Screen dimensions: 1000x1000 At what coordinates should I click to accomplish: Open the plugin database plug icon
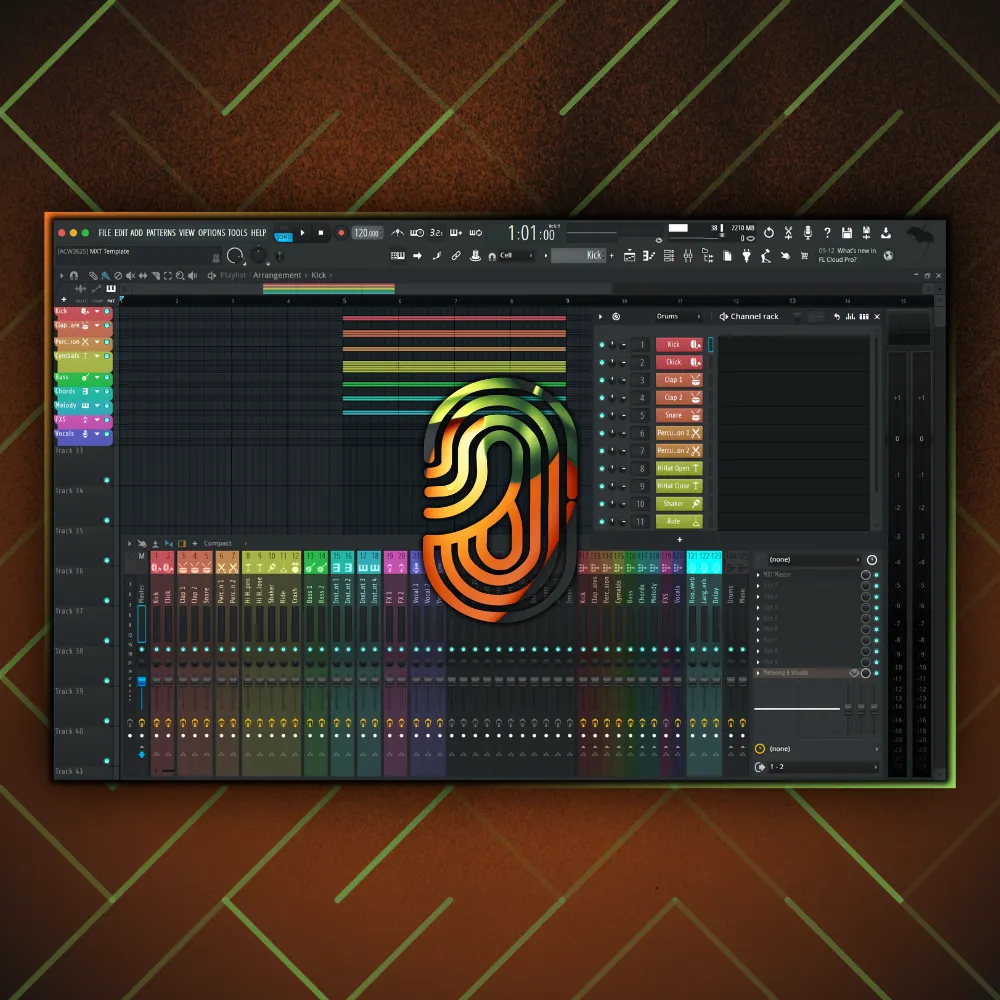click(x=745, y=256)
